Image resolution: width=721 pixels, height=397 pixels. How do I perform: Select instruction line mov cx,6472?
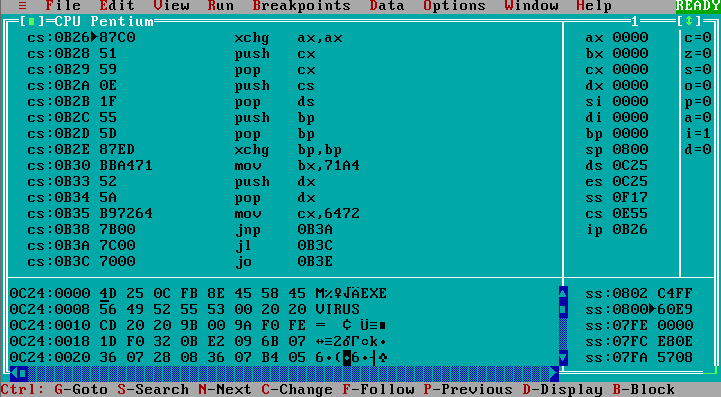pyautogui.click(x=194, y=213)
